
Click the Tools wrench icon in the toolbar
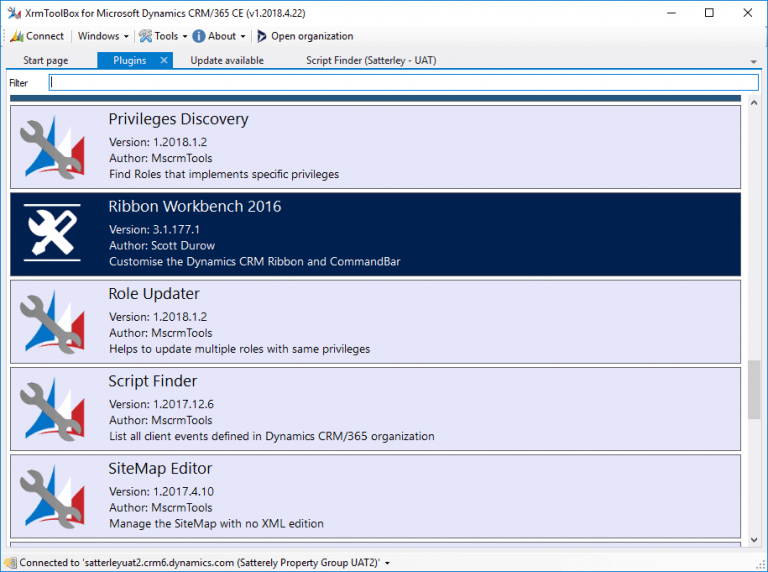[145, 36]
